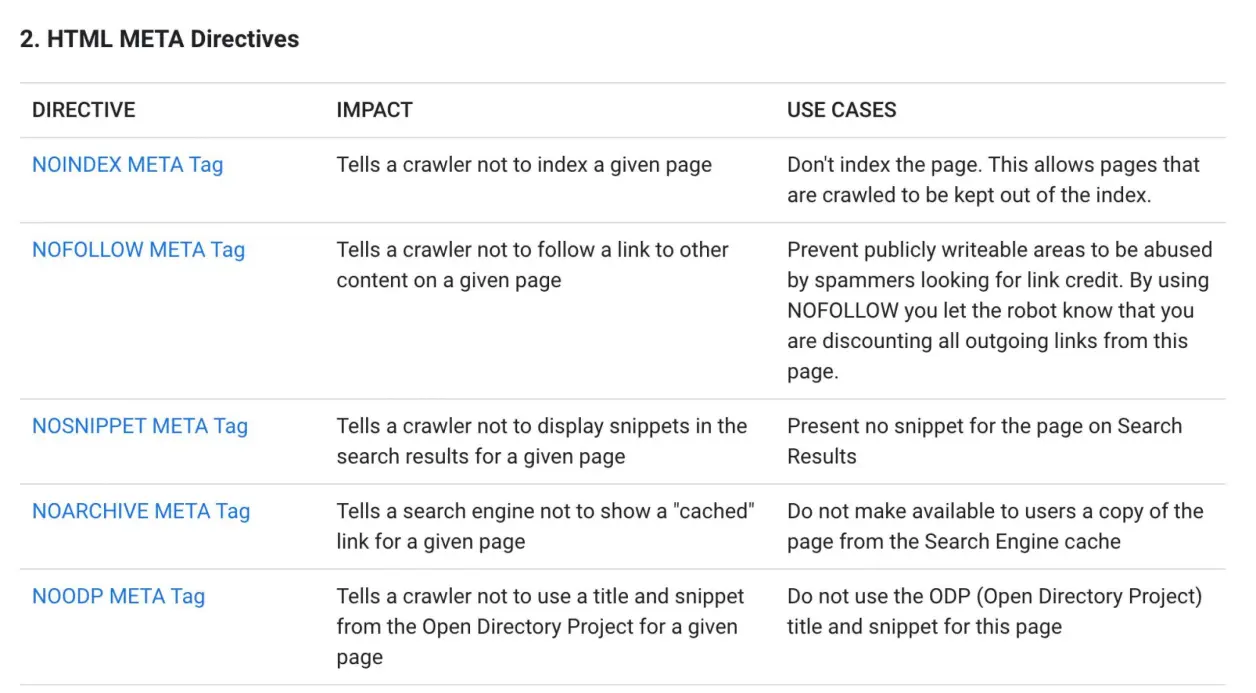The image size is (1256, 693).
Task: Click the IMPACT column header
Action: (x=374, y=110)
